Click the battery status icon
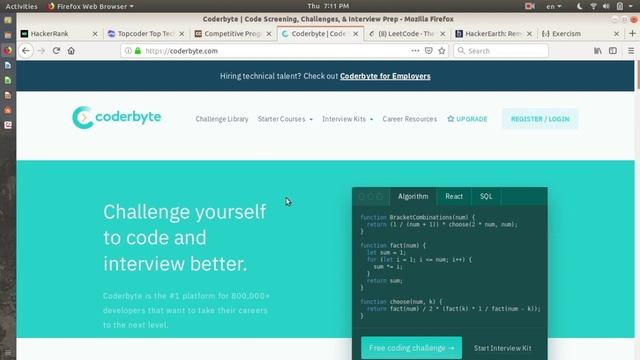 (620, 6)
